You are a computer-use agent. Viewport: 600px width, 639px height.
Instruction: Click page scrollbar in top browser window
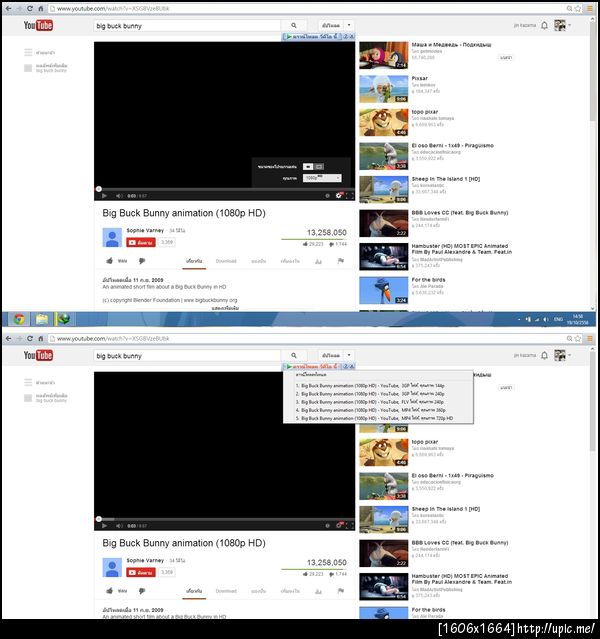pos(593,71)
